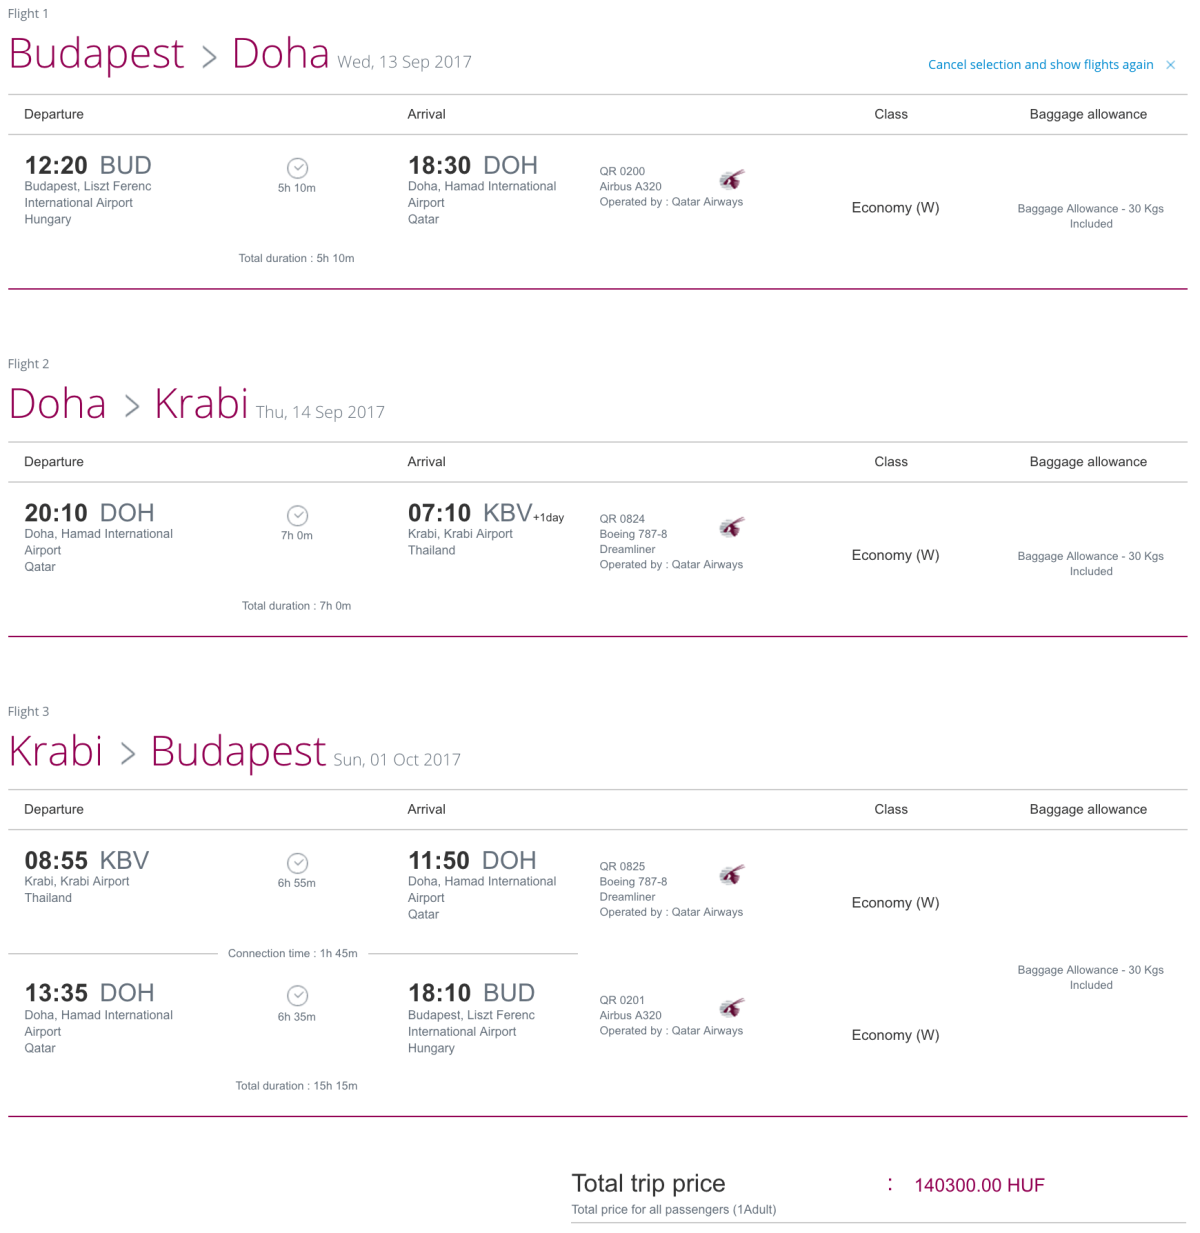Click the X icon beside Cancel selection
The image size is (1200, 1233).
[x=1170, y=65]
